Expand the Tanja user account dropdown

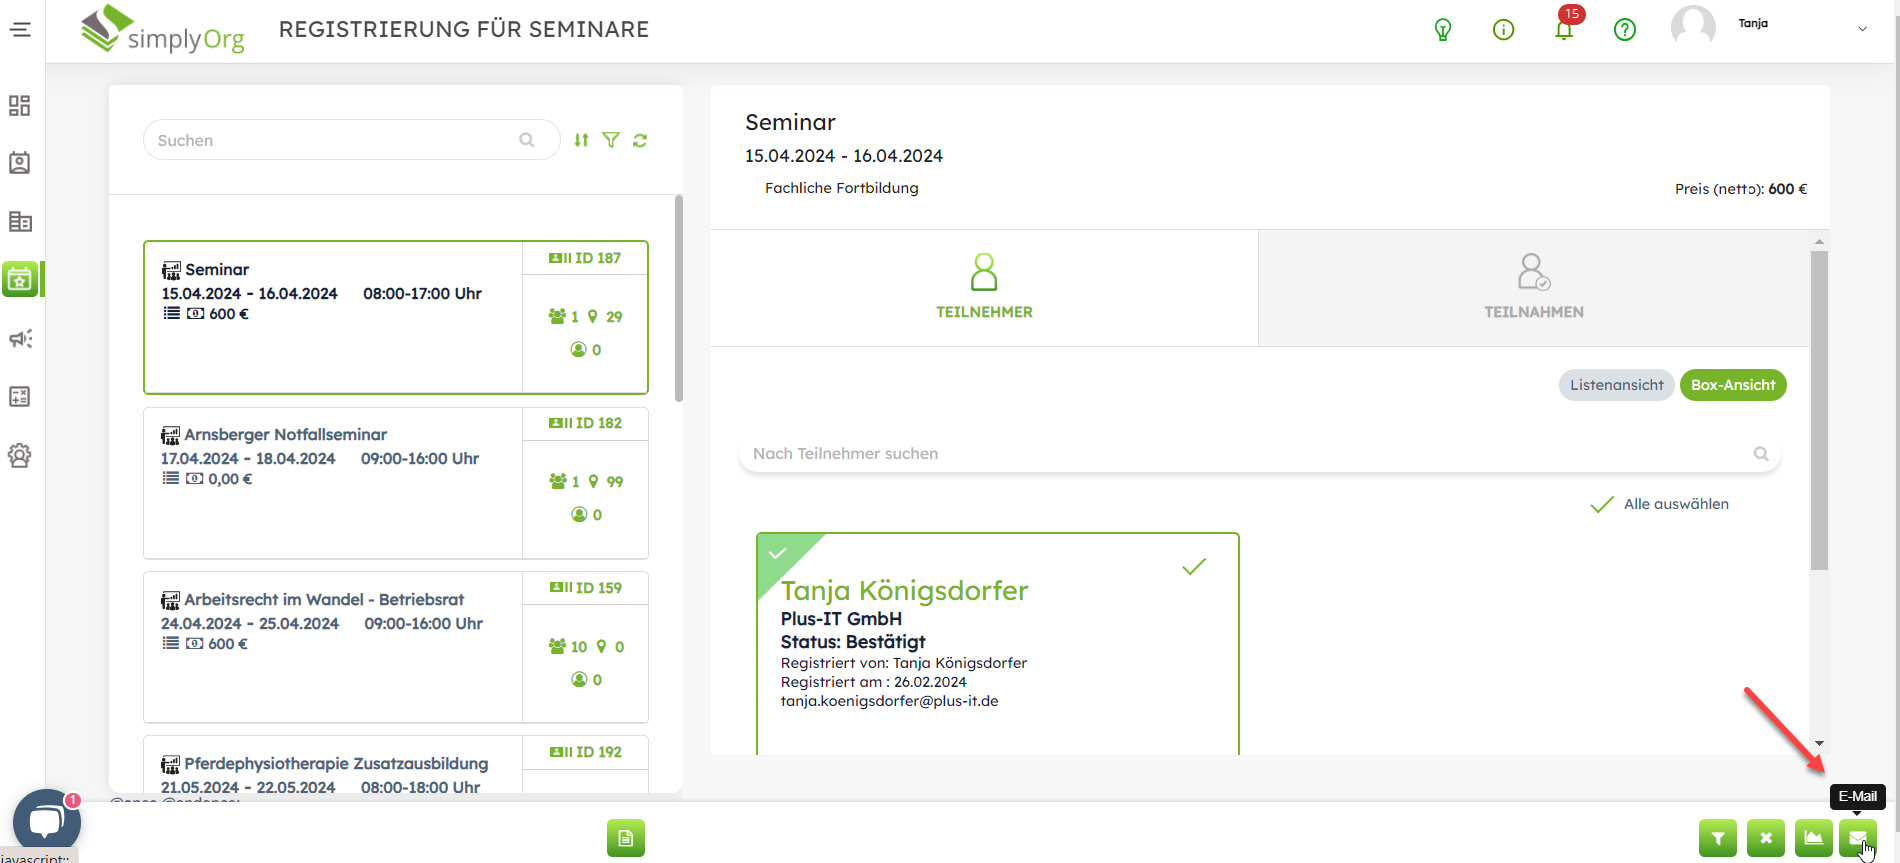coord(1862,30)
